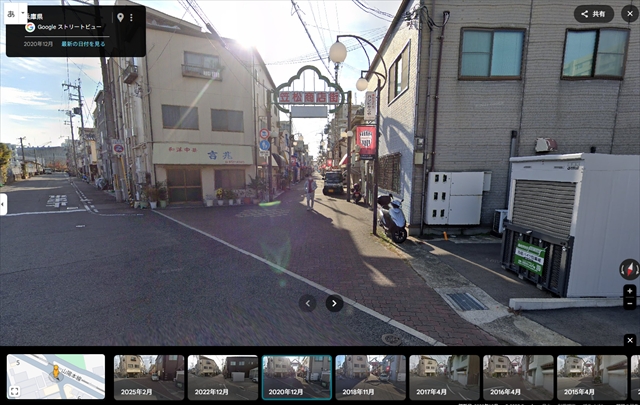640x405 pixels.
Task: Zoom out with the minus button
Action: (x=629, y=303)
